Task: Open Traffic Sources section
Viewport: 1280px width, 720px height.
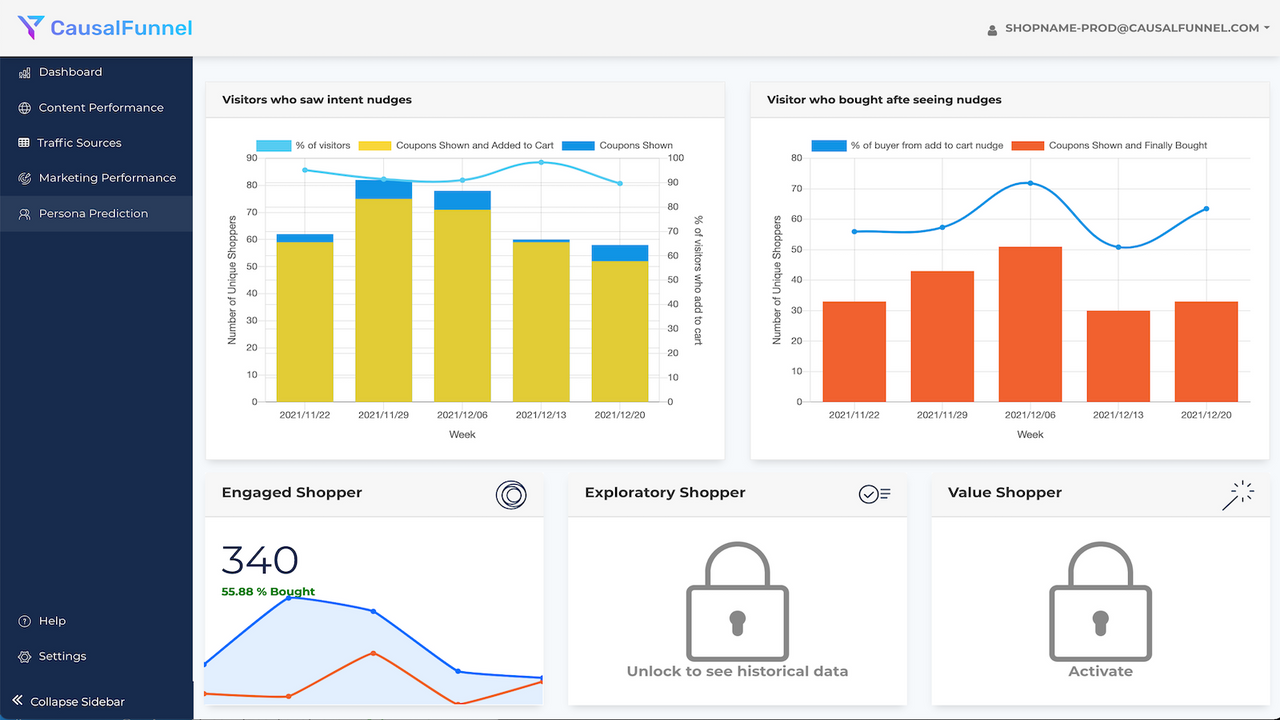Action: pos(96,143)
